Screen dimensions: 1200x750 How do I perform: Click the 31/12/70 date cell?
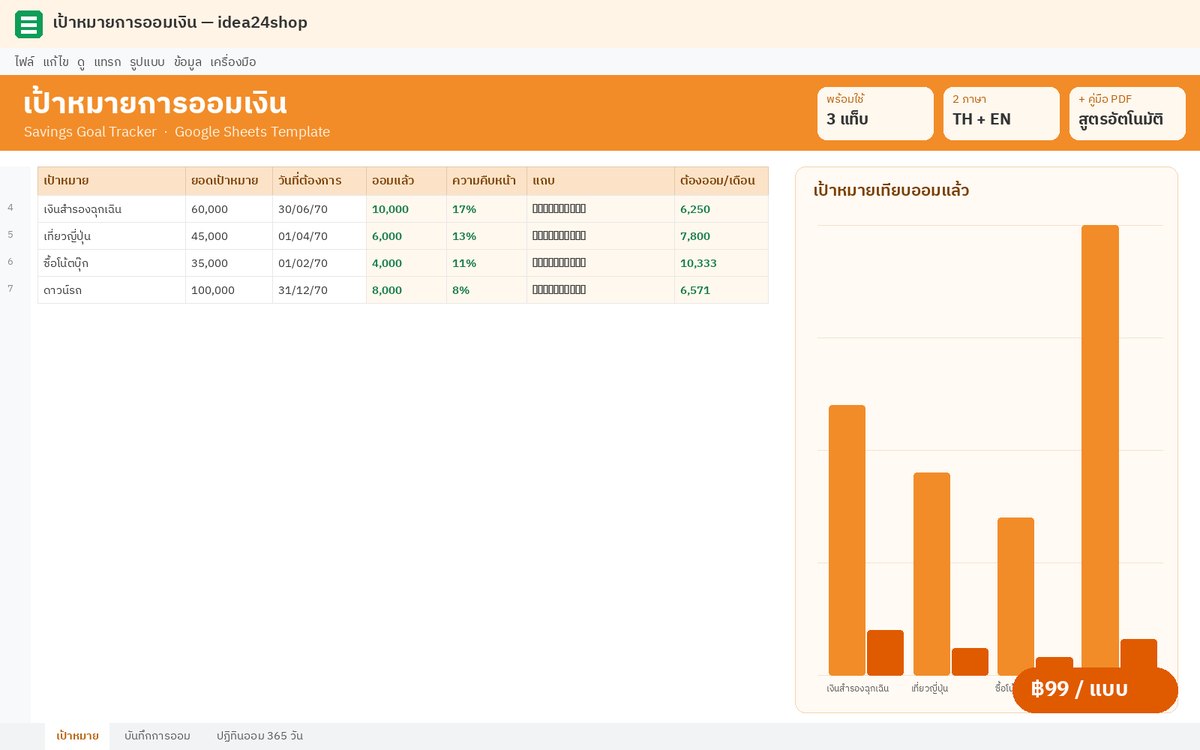[319, 290]
